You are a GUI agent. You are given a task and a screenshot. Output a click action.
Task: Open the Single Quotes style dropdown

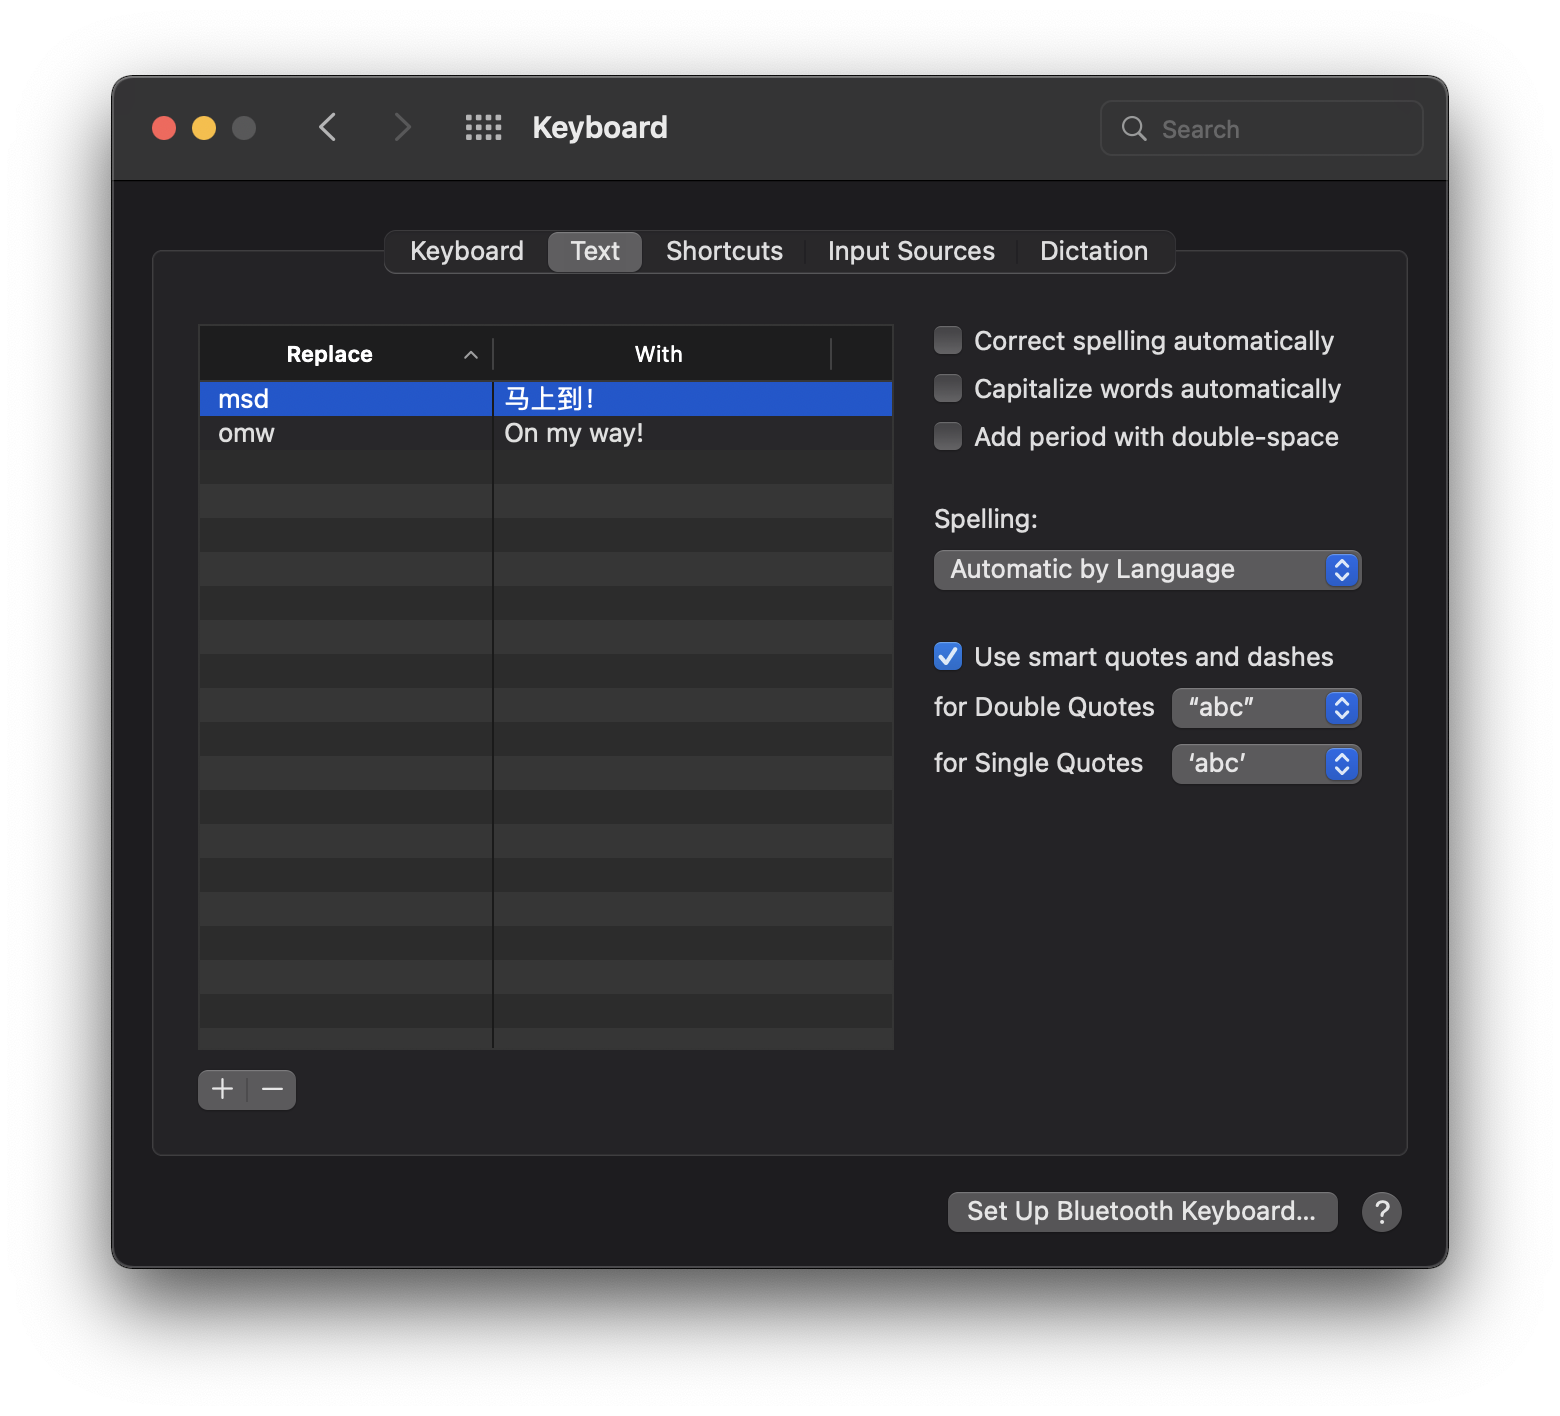[1266, 764]
